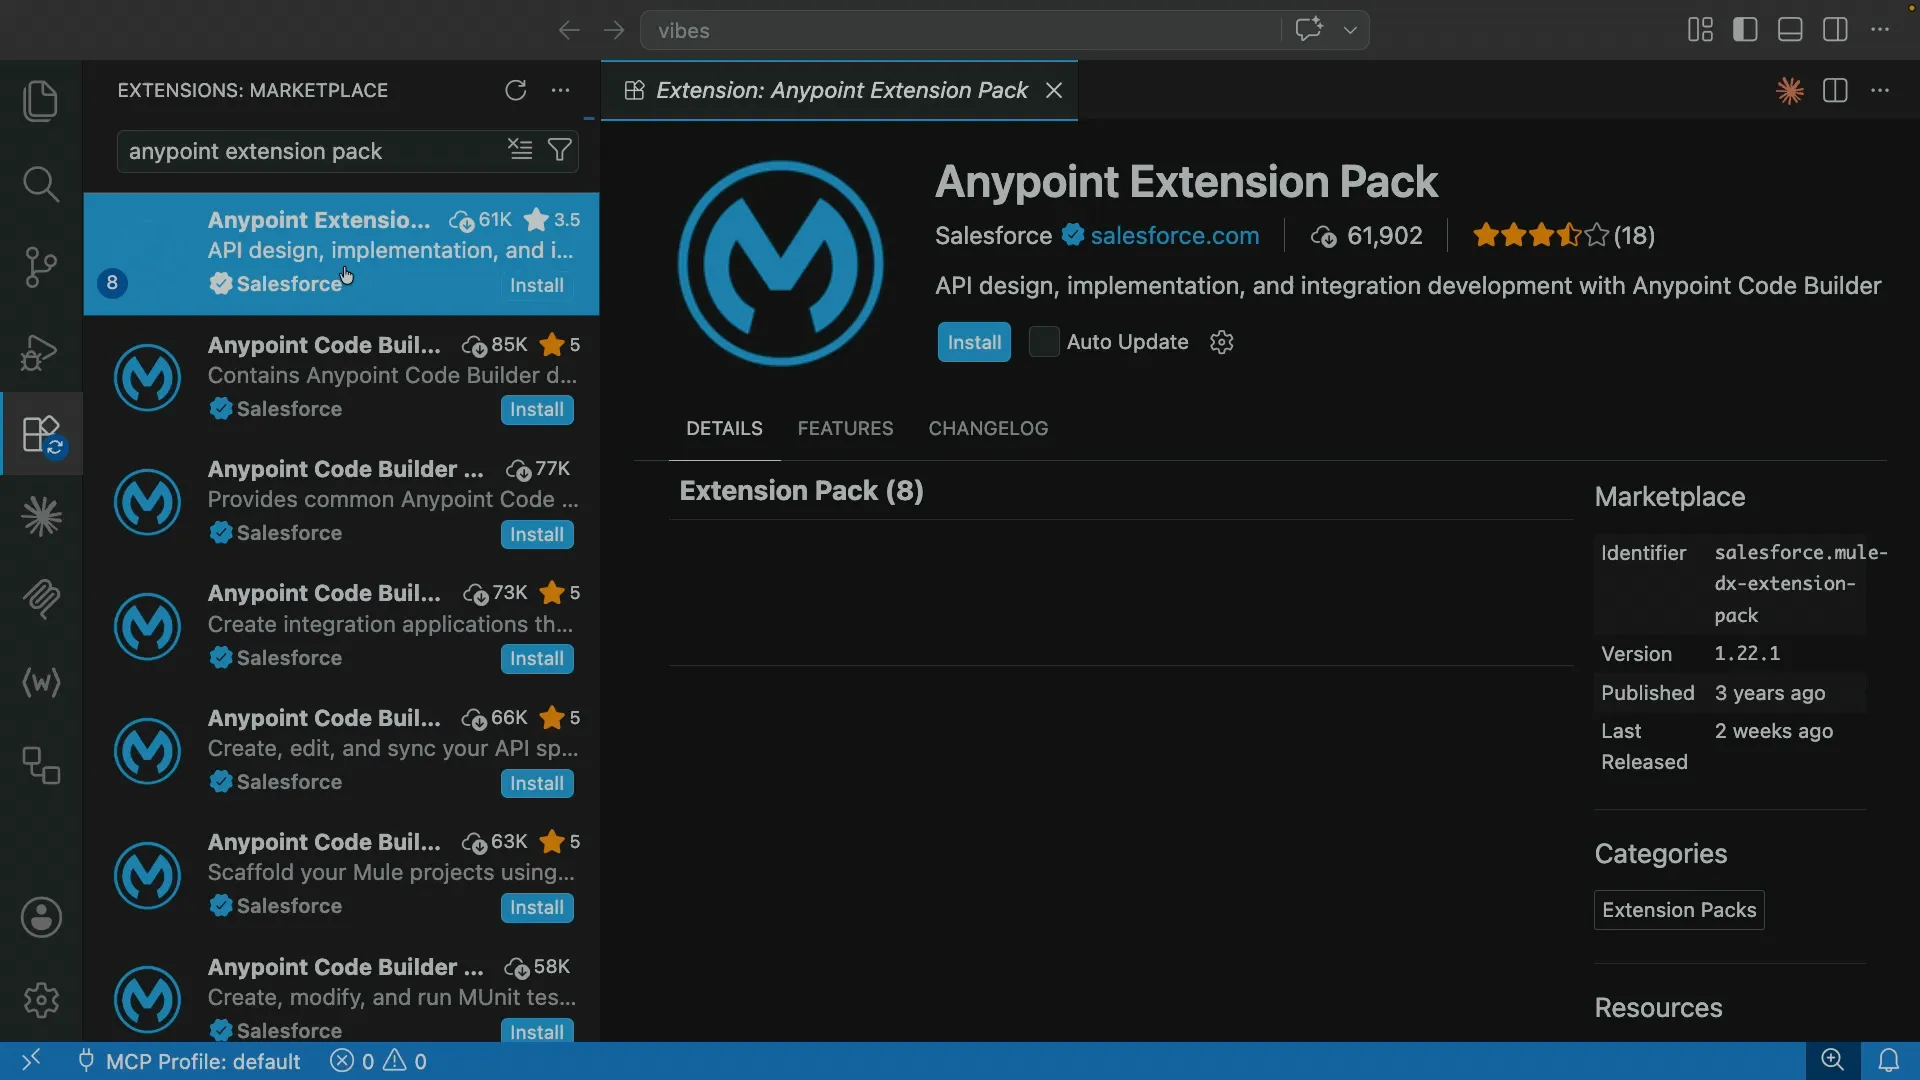Viewport: 1920px width, 1080px height.
Task: Open Run and Debug view
Action: (x=41, y=351)
